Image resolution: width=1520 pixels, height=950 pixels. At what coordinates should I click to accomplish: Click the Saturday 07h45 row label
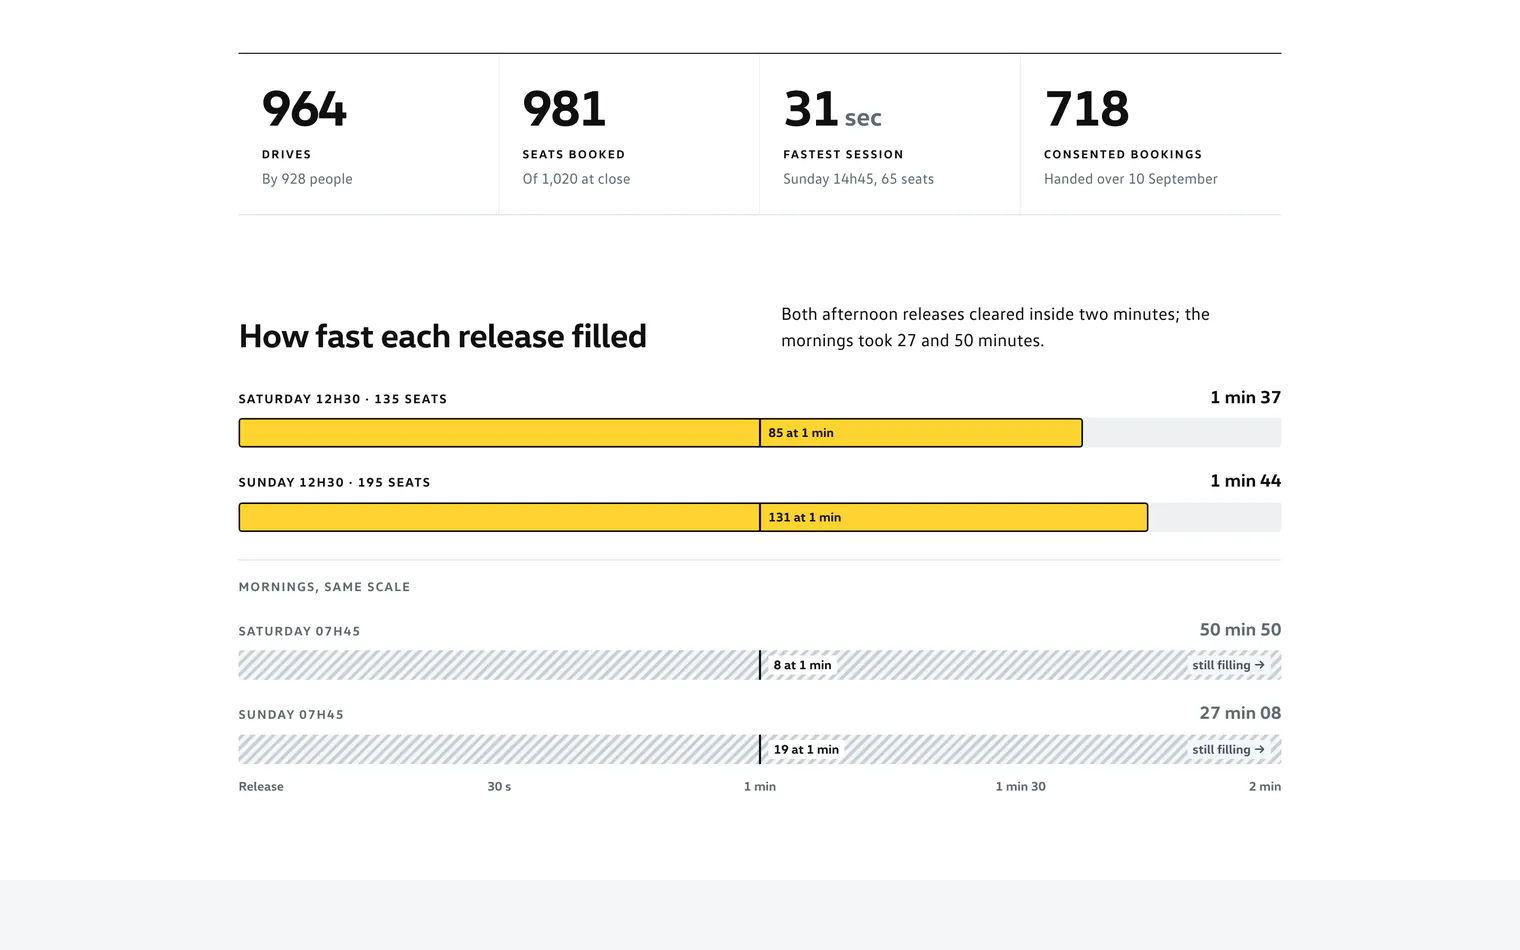point(300,631)
